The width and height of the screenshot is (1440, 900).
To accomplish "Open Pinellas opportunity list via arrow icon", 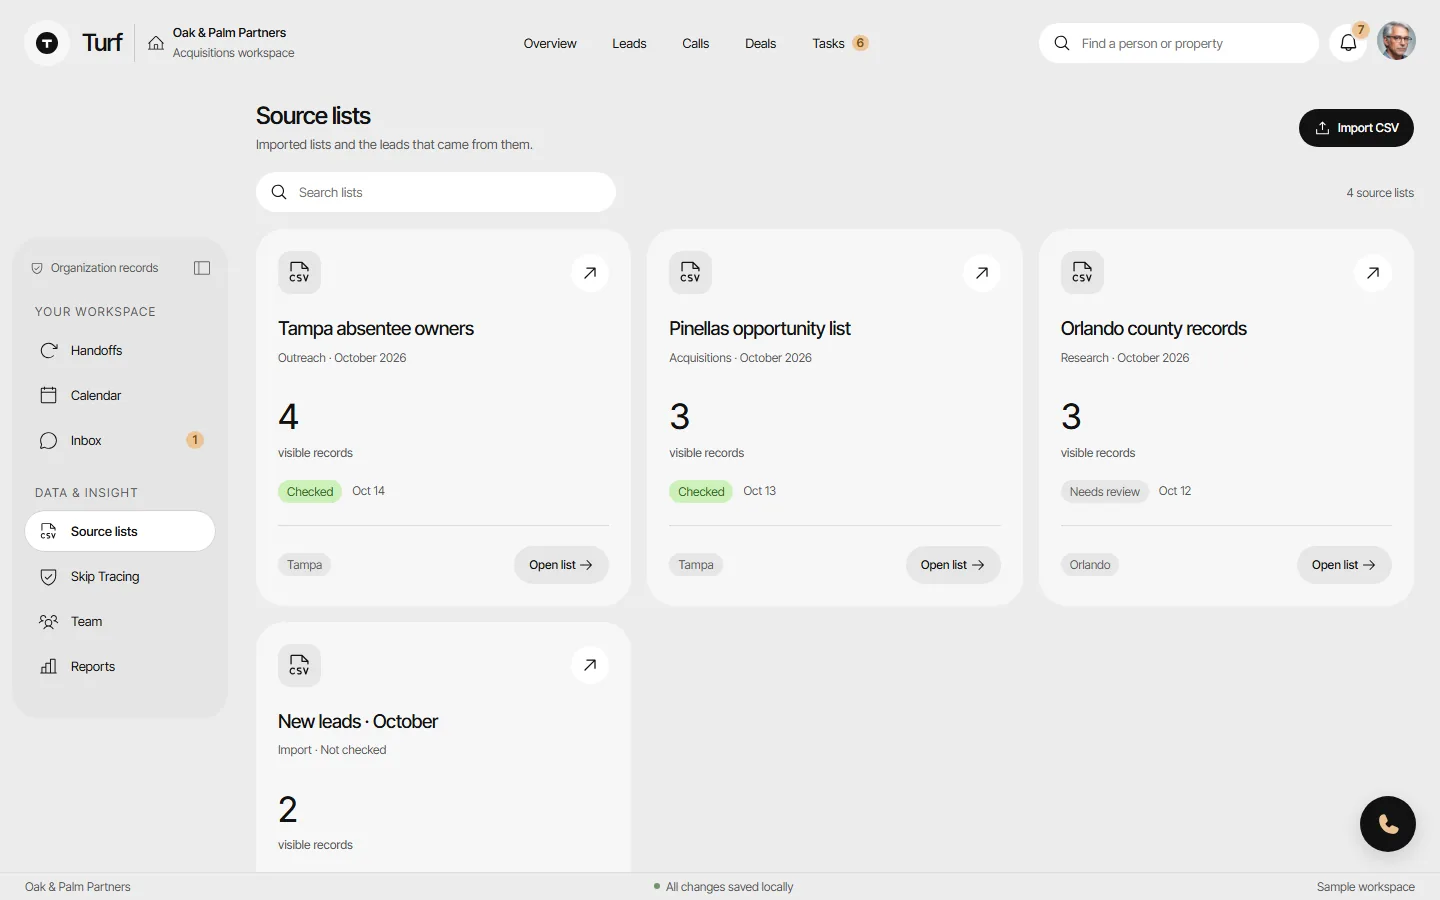I will [982, 273].
